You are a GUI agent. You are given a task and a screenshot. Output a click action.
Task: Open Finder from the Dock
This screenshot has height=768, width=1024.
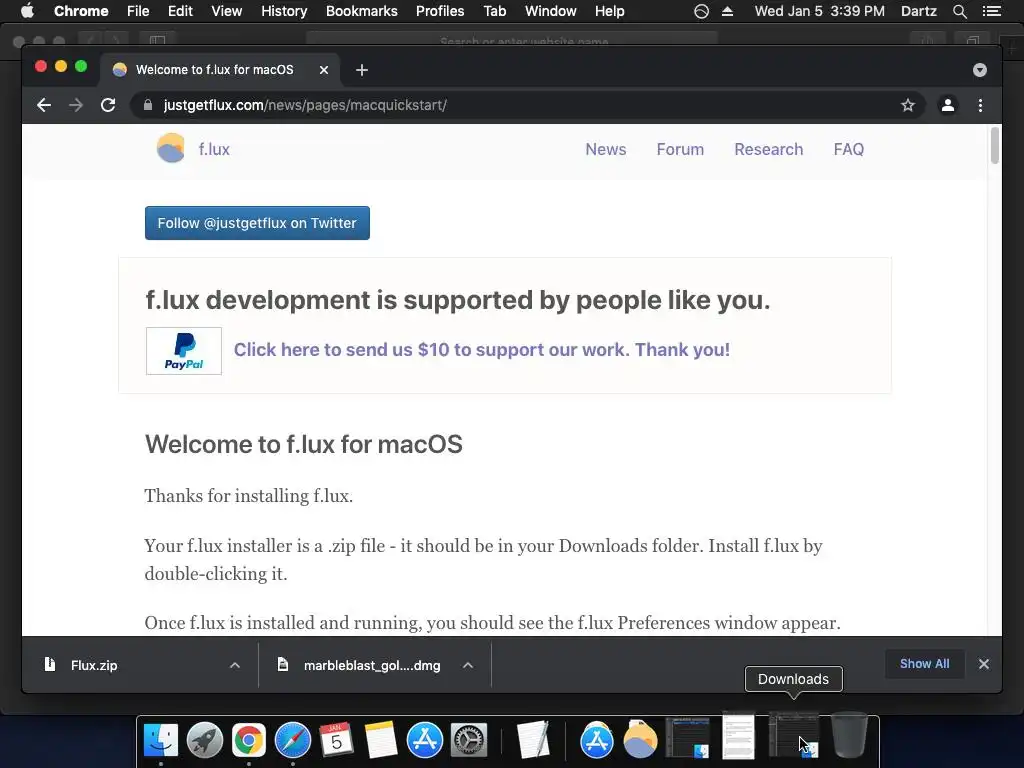tap(161, 740)
